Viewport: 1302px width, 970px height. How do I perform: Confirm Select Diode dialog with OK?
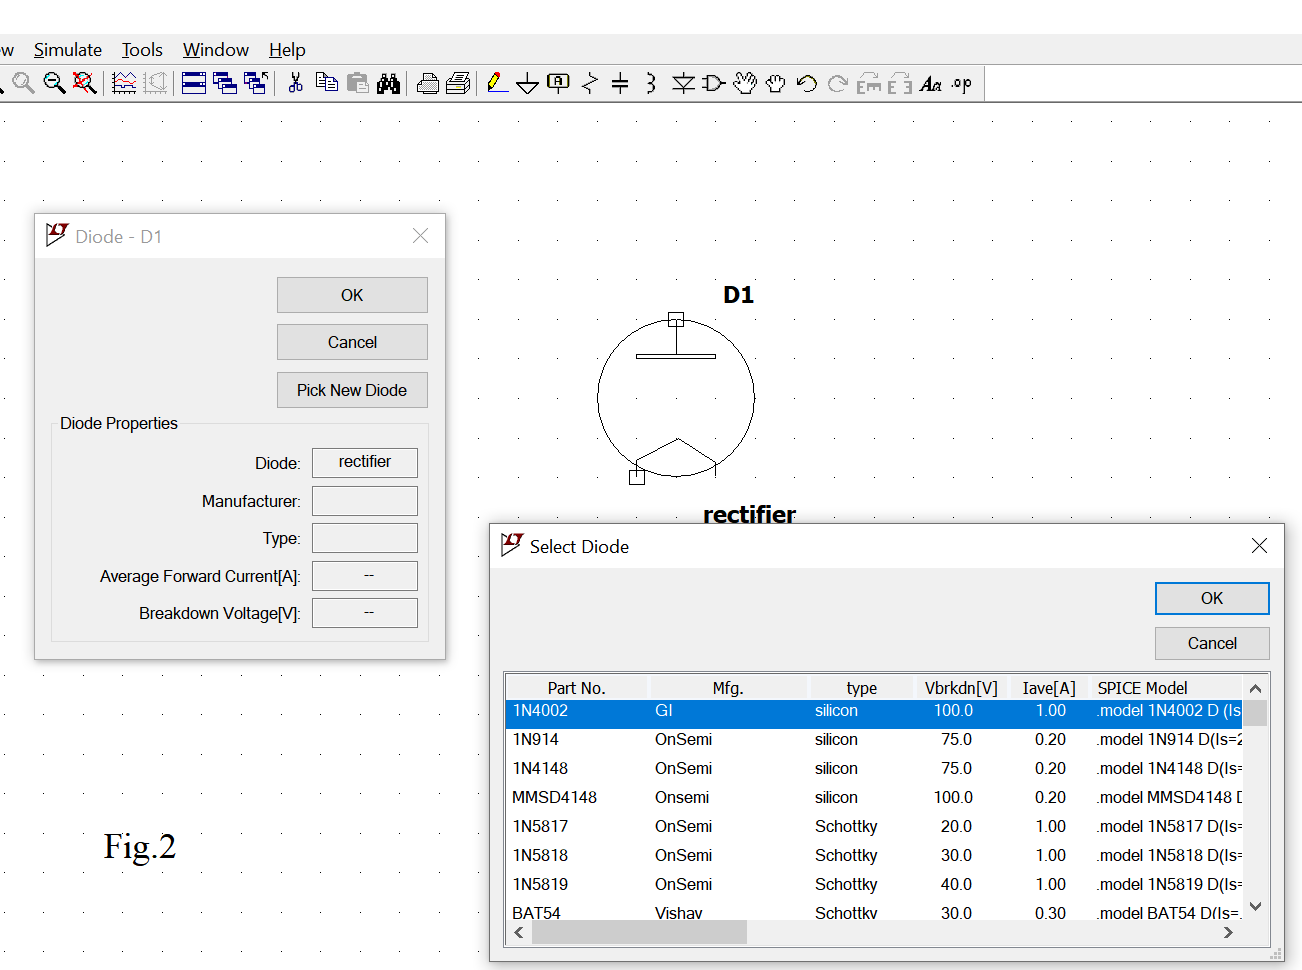[1211, 598]
